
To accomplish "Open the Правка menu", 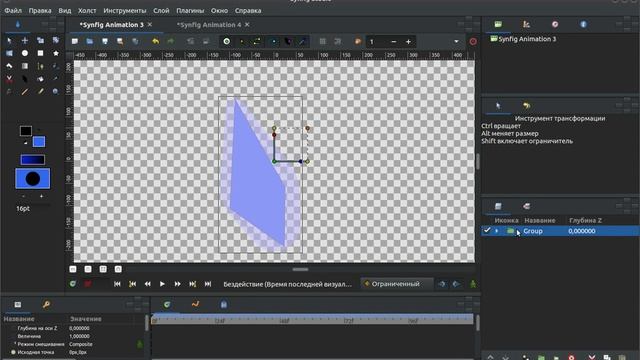I will pyautogui.click(x=40, y=11).
